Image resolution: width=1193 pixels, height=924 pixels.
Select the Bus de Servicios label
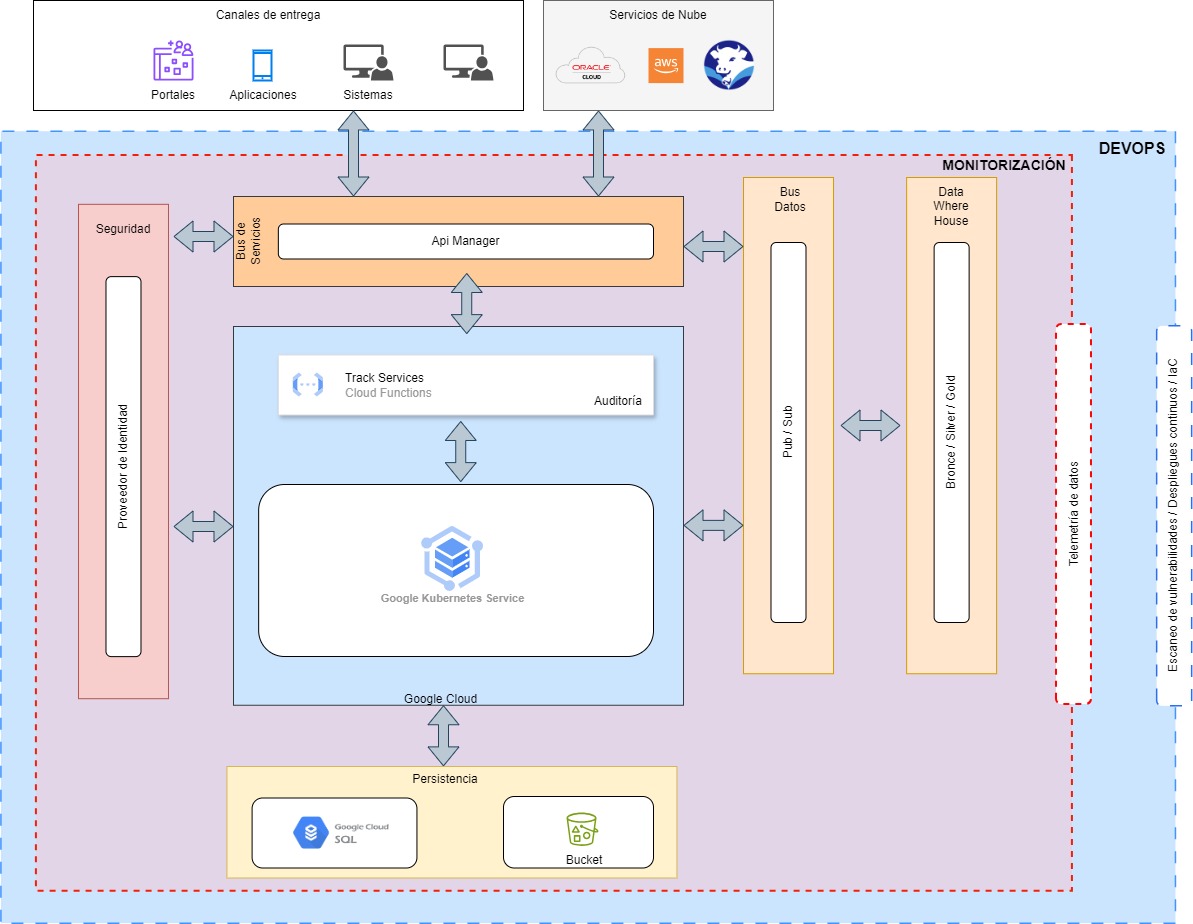click(x=248, y=241)
